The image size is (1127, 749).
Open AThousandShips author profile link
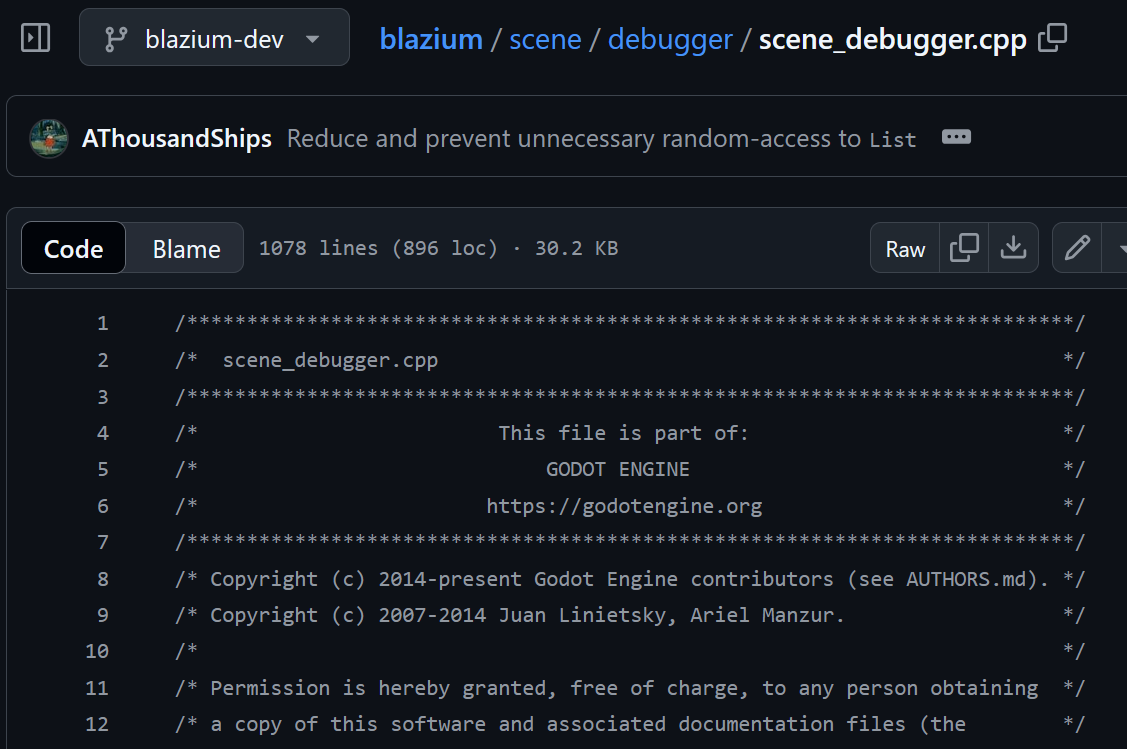(177, 138)
